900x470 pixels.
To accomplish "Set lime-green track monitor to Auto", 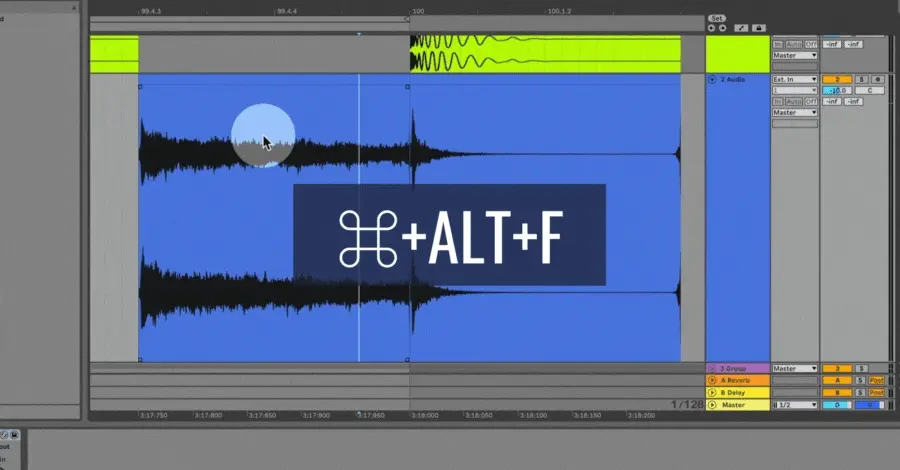I will tap(794, 44).
